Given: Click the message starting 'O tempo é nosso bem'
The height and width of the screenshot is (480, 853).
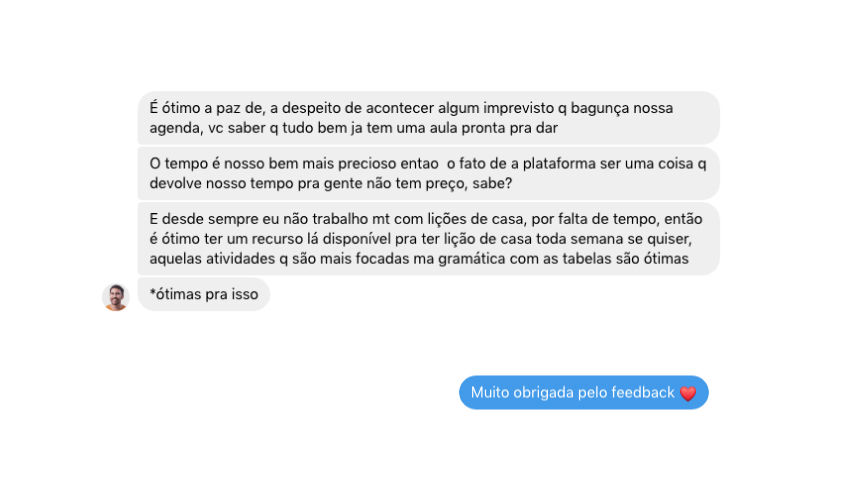Looking at the screenshot, I should click(x=429, y=174).
